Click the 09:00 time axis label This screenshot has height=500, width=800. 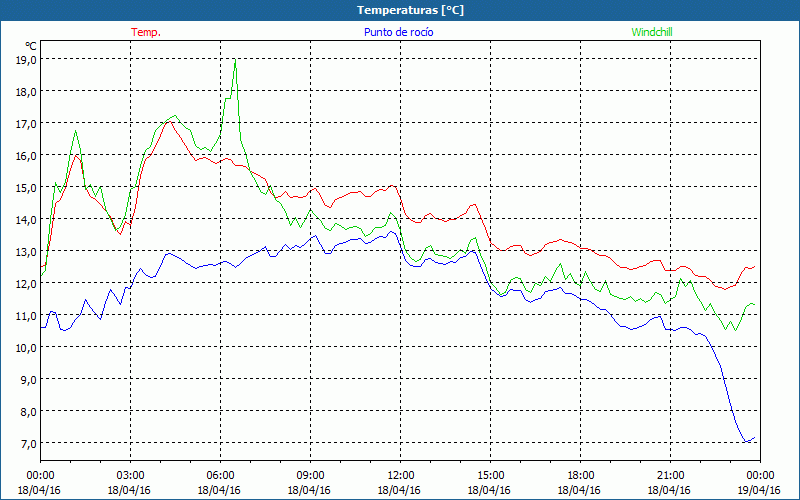(310, 475)
